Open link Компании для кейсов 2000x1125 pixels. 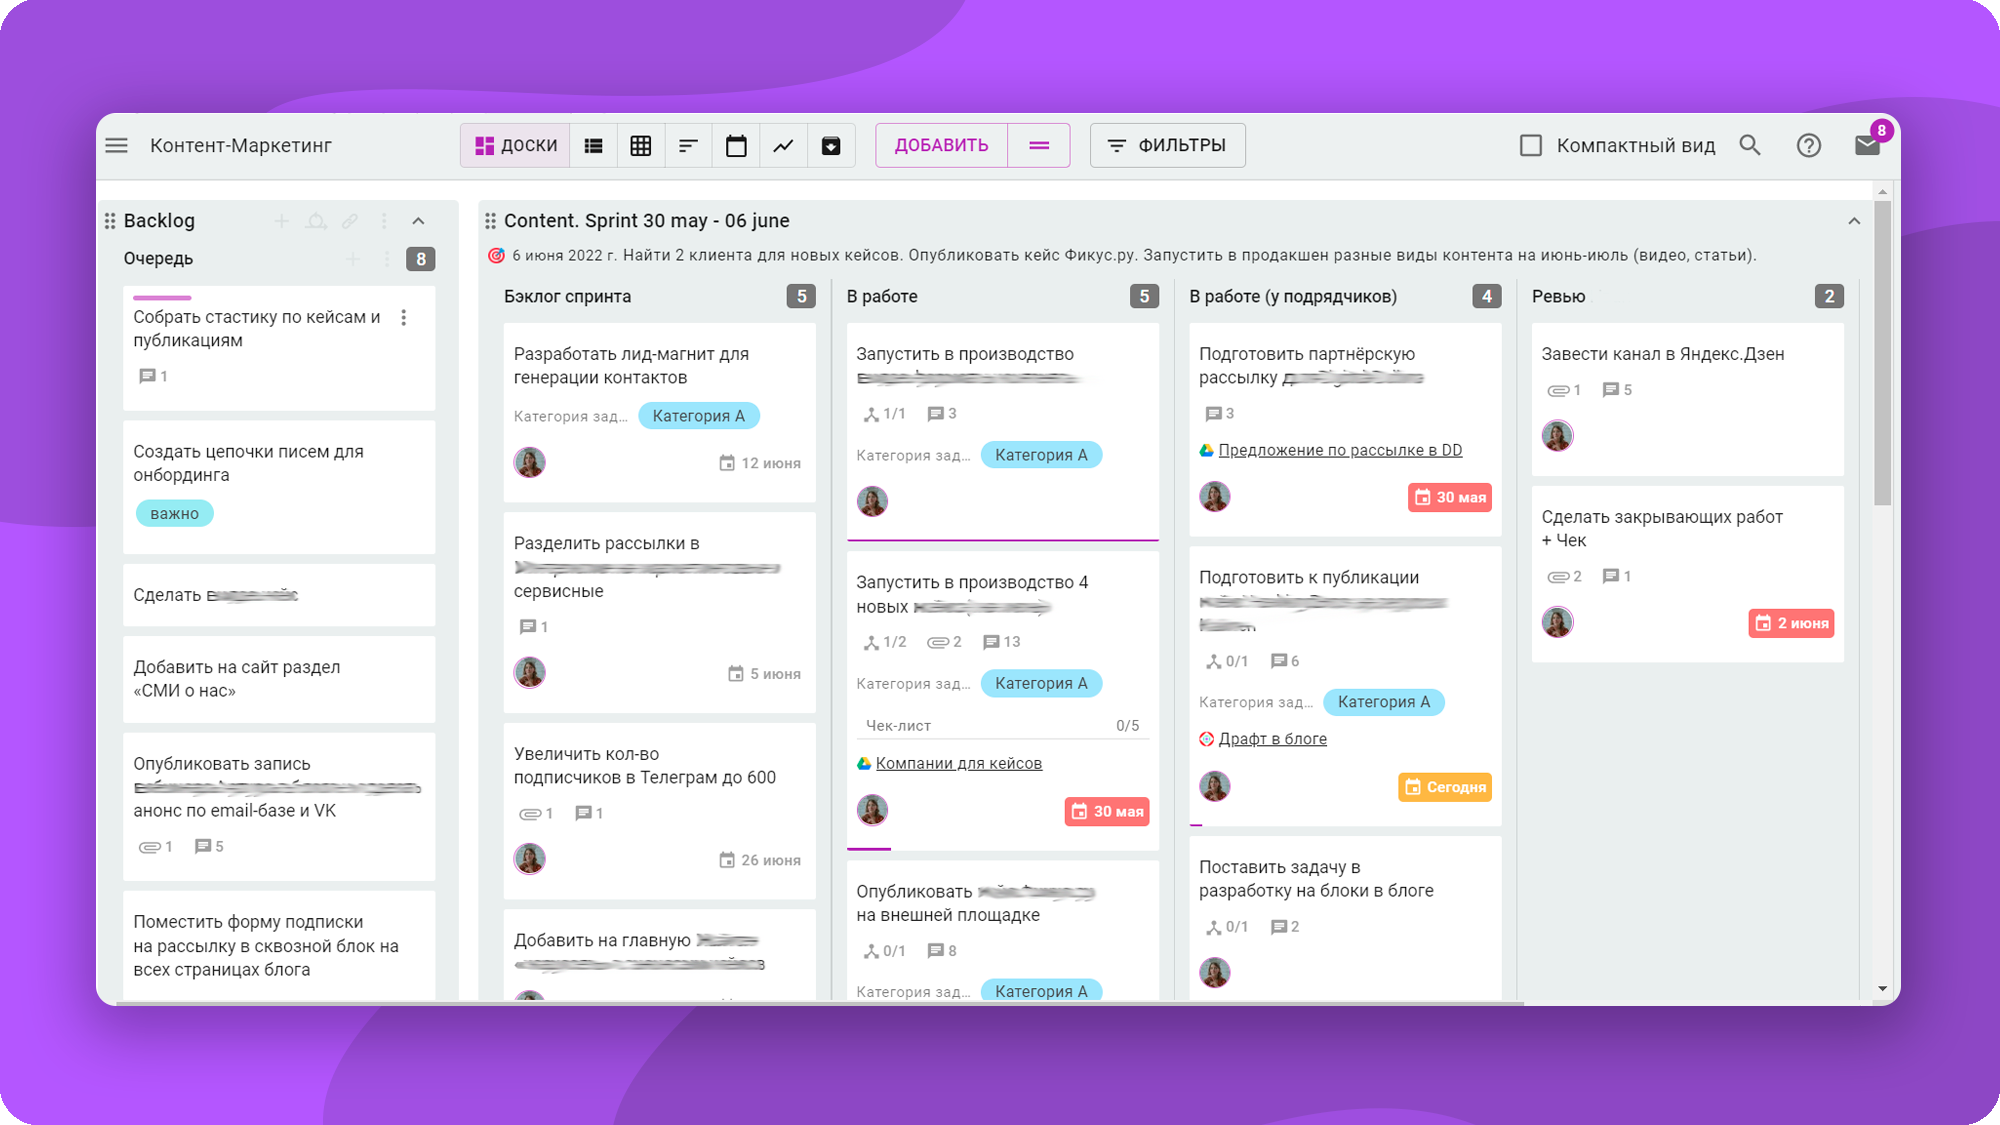(958, 764)
